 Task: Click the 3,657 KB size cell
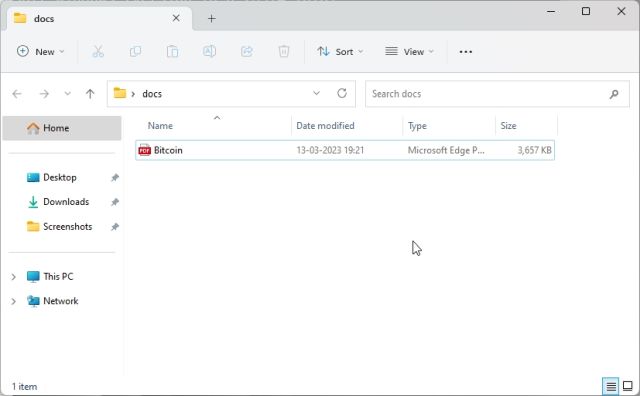pos(534,150)
